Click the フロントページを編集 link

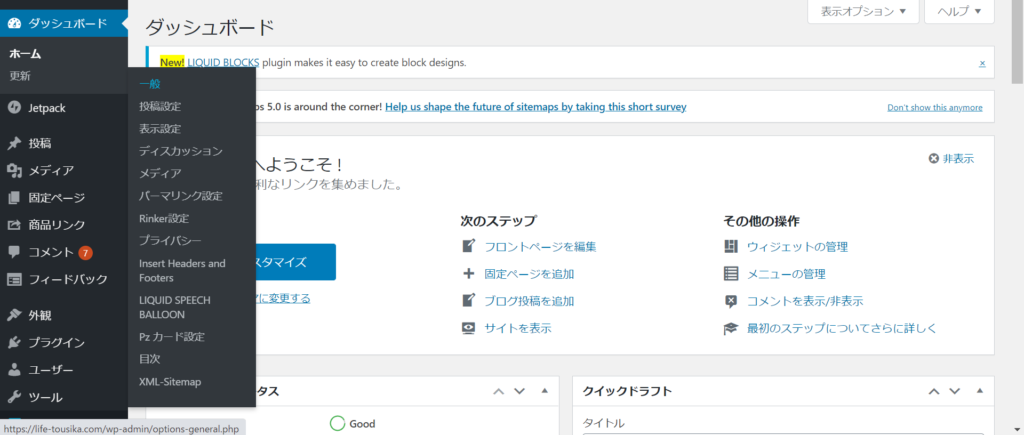(540, 247)
